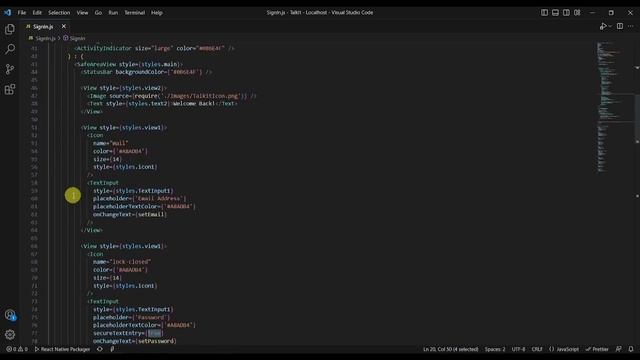Click the secureTextEntry true line
The height and width of the screenshot is (360, 640).
[x=128, y=333]
